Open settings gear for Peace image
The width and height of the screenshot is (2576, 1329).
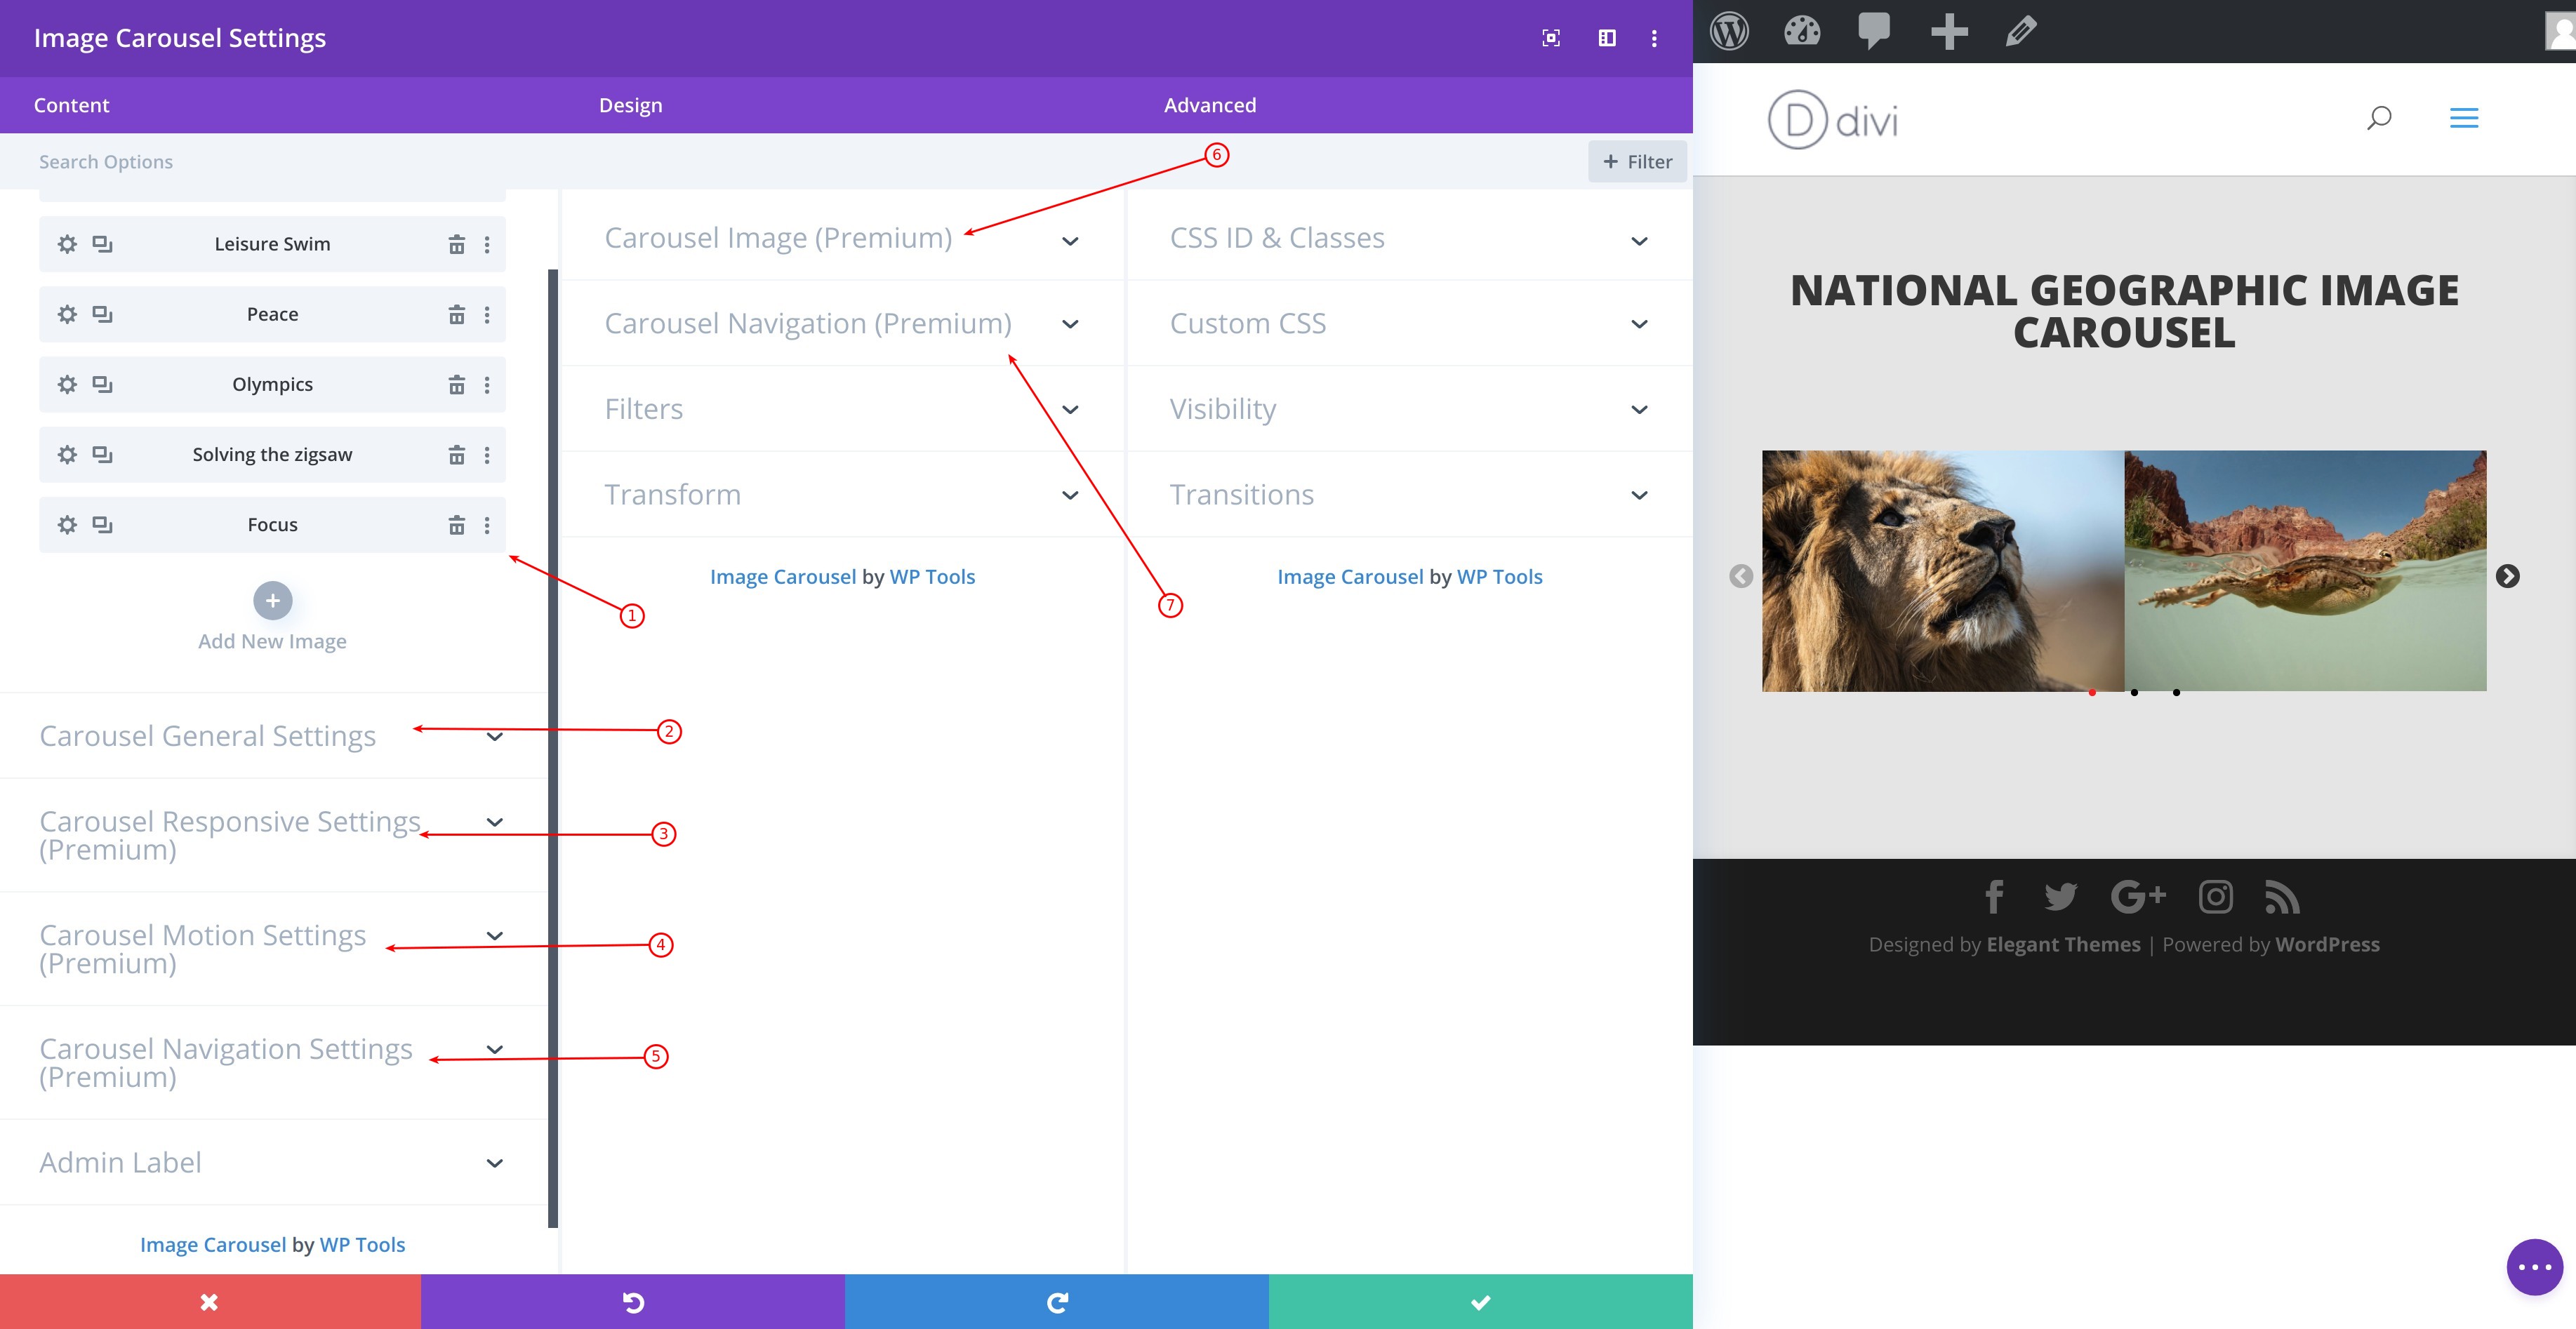[67, 314]
